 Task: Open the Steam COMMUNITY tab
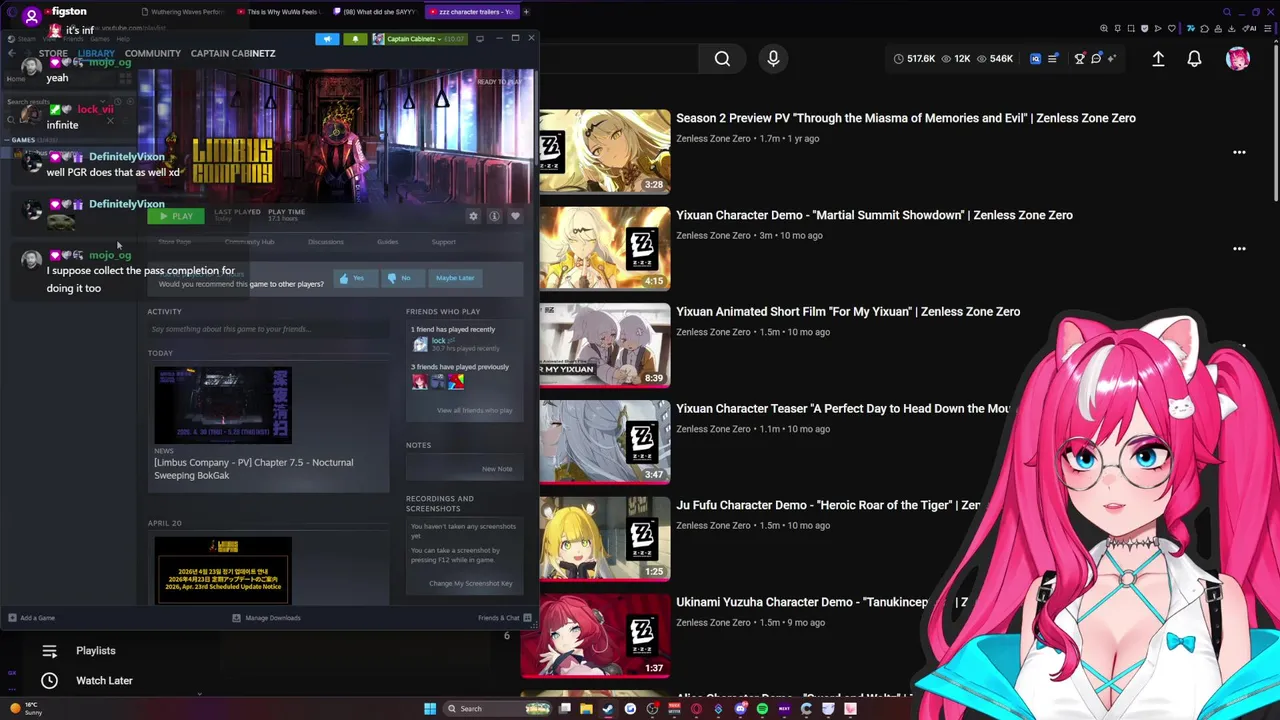pos(153,53)
